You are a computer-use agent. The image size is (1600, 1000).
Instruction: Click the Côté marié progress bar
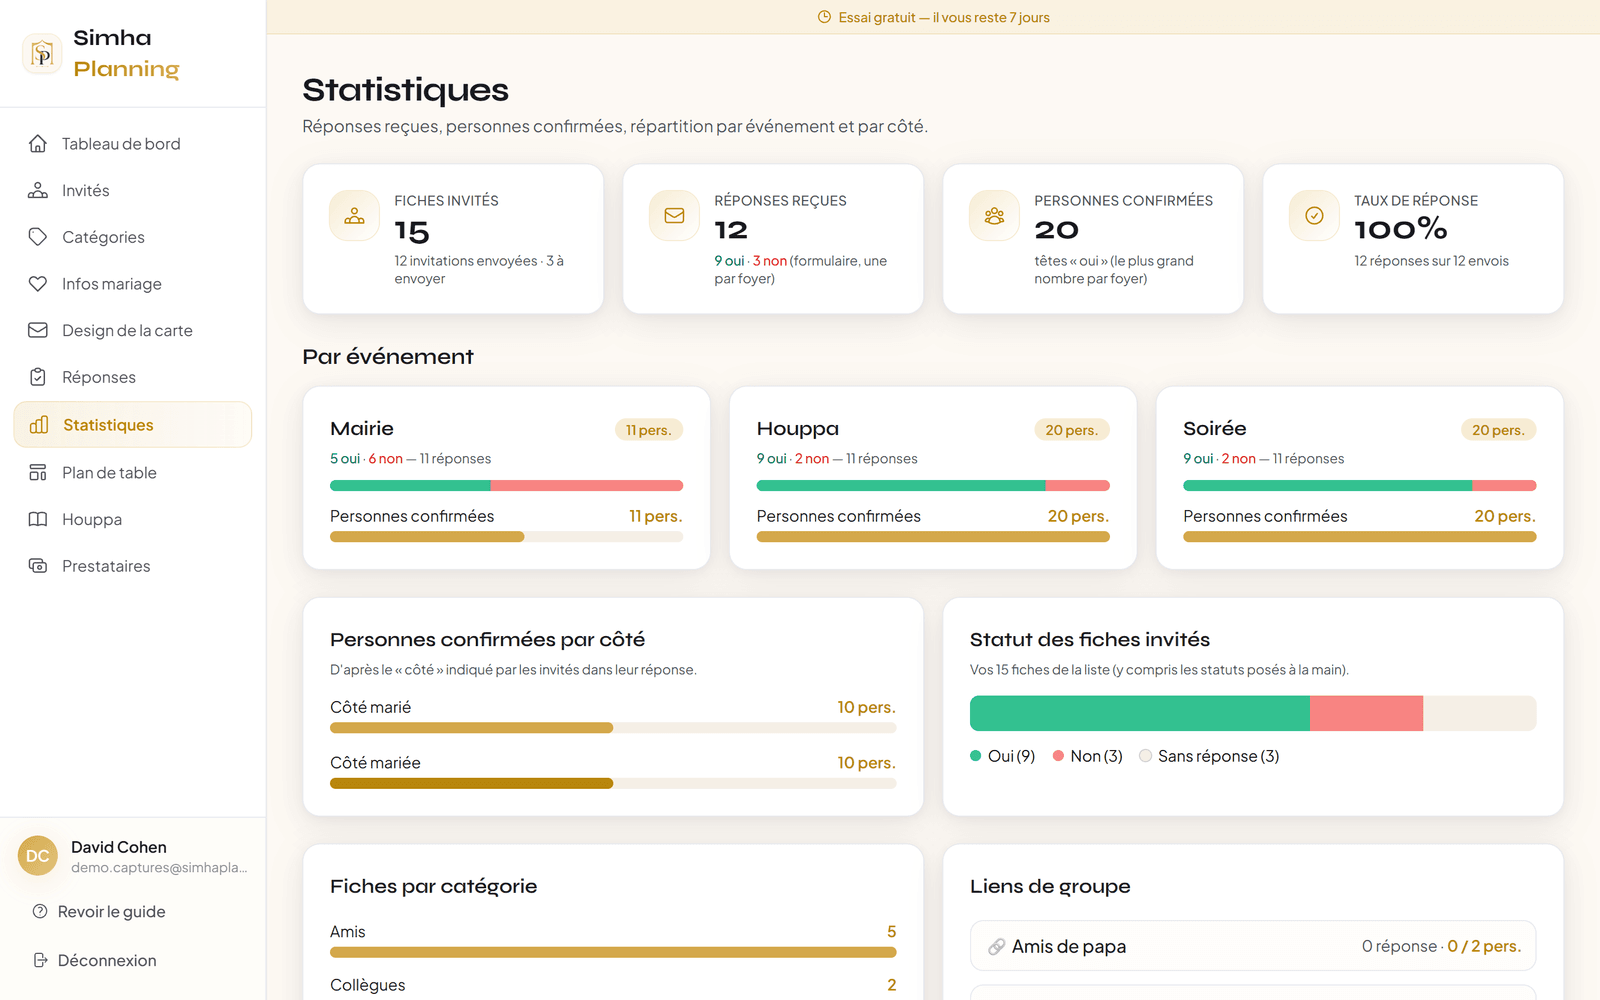pyautogui.click(x=613, y=728)
